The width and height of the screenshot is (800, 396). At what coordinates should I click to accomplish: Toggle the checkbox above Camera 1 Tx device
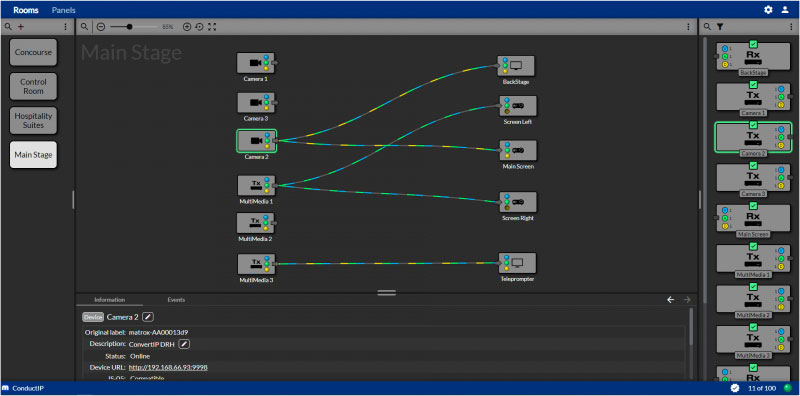(x=753, y=85)
